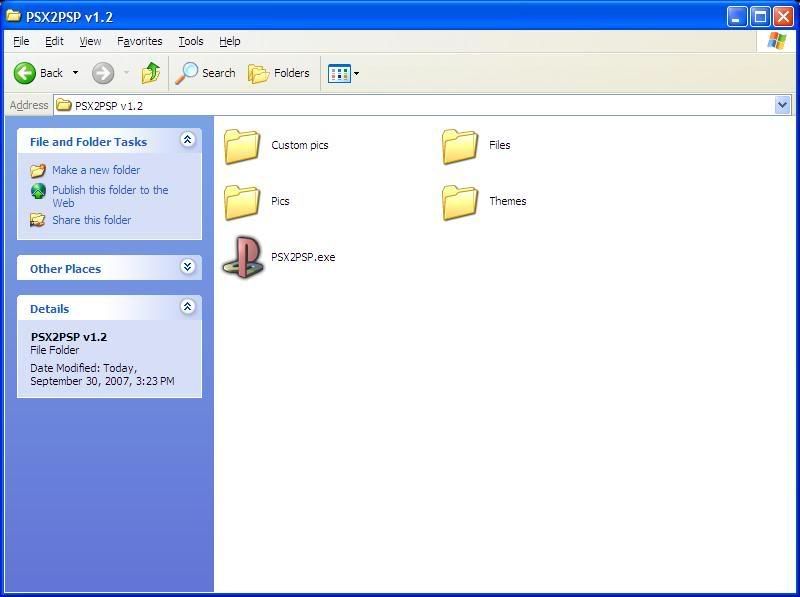Click Publish this folder to the Web
This screenshot has height=597, width=800.
[x=110, y=196]
